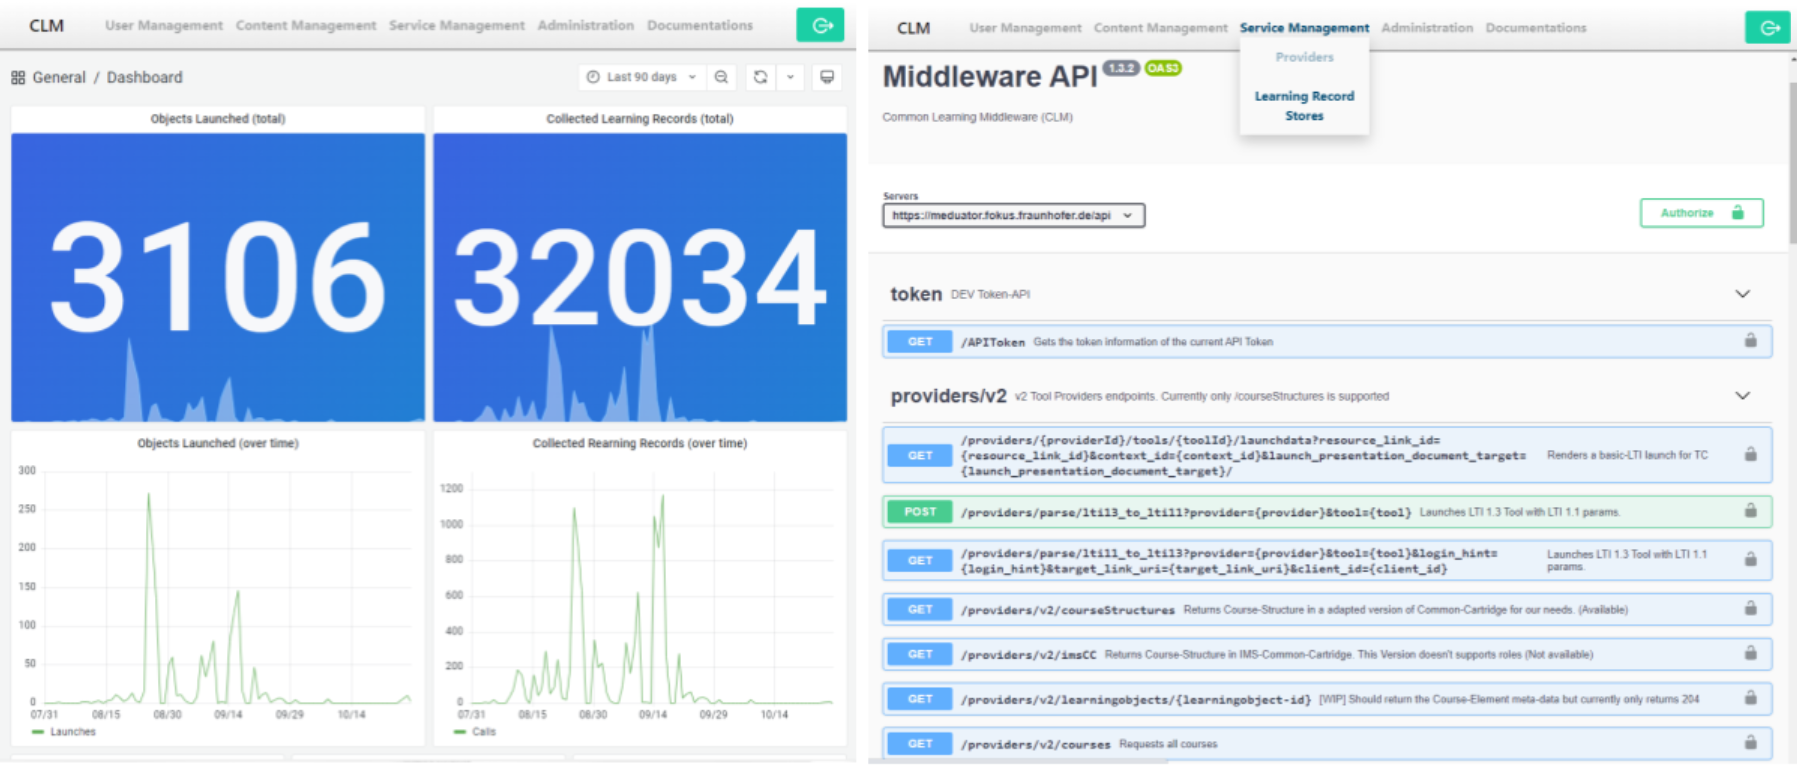Click the Collected Learning Records (over time) title
Screen dimensions: 1797x765
click(640, 443)
